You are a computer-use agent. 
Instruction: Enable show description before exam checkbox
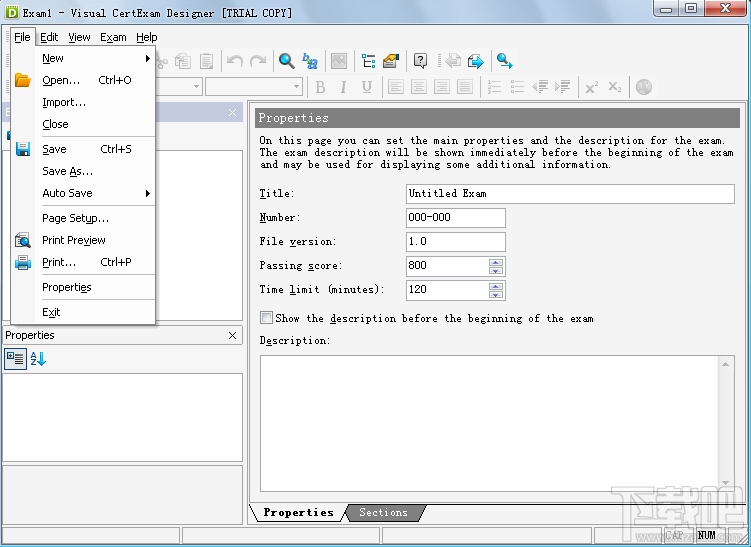pos(266,318)
